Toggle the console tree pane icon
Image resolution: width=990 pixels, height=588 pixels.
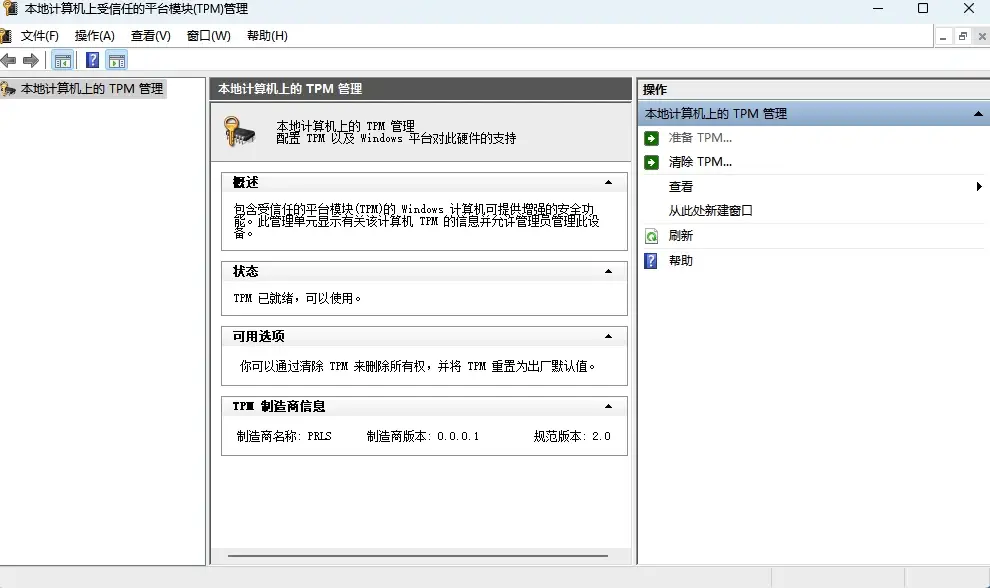[63, 61]
